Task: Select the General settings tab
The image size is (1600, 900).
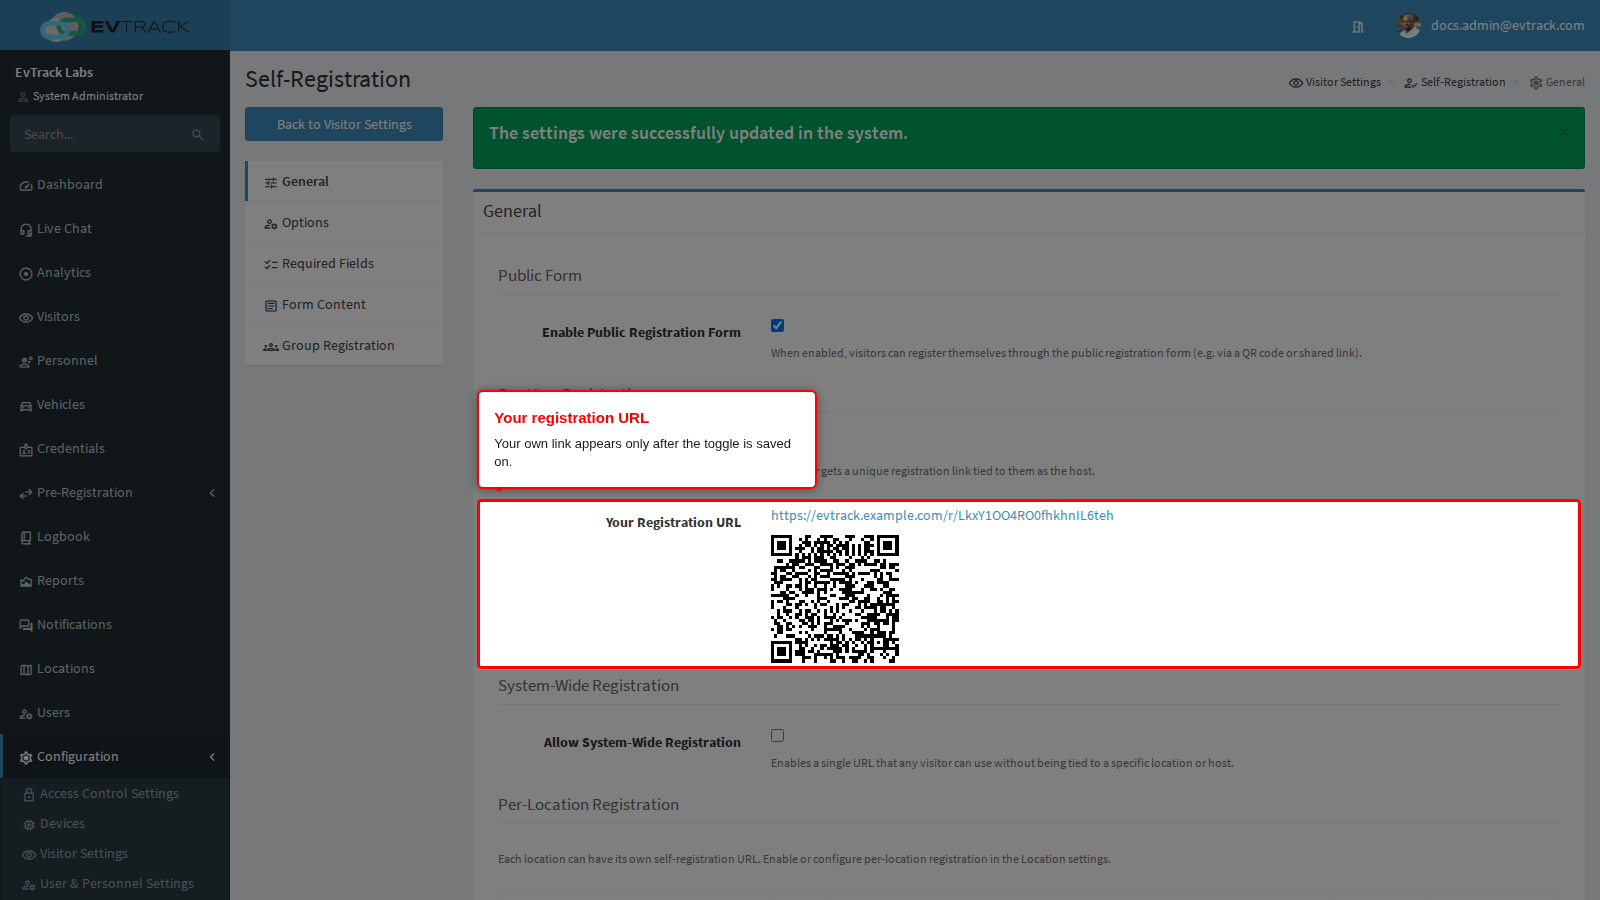Action: [344, 182]
